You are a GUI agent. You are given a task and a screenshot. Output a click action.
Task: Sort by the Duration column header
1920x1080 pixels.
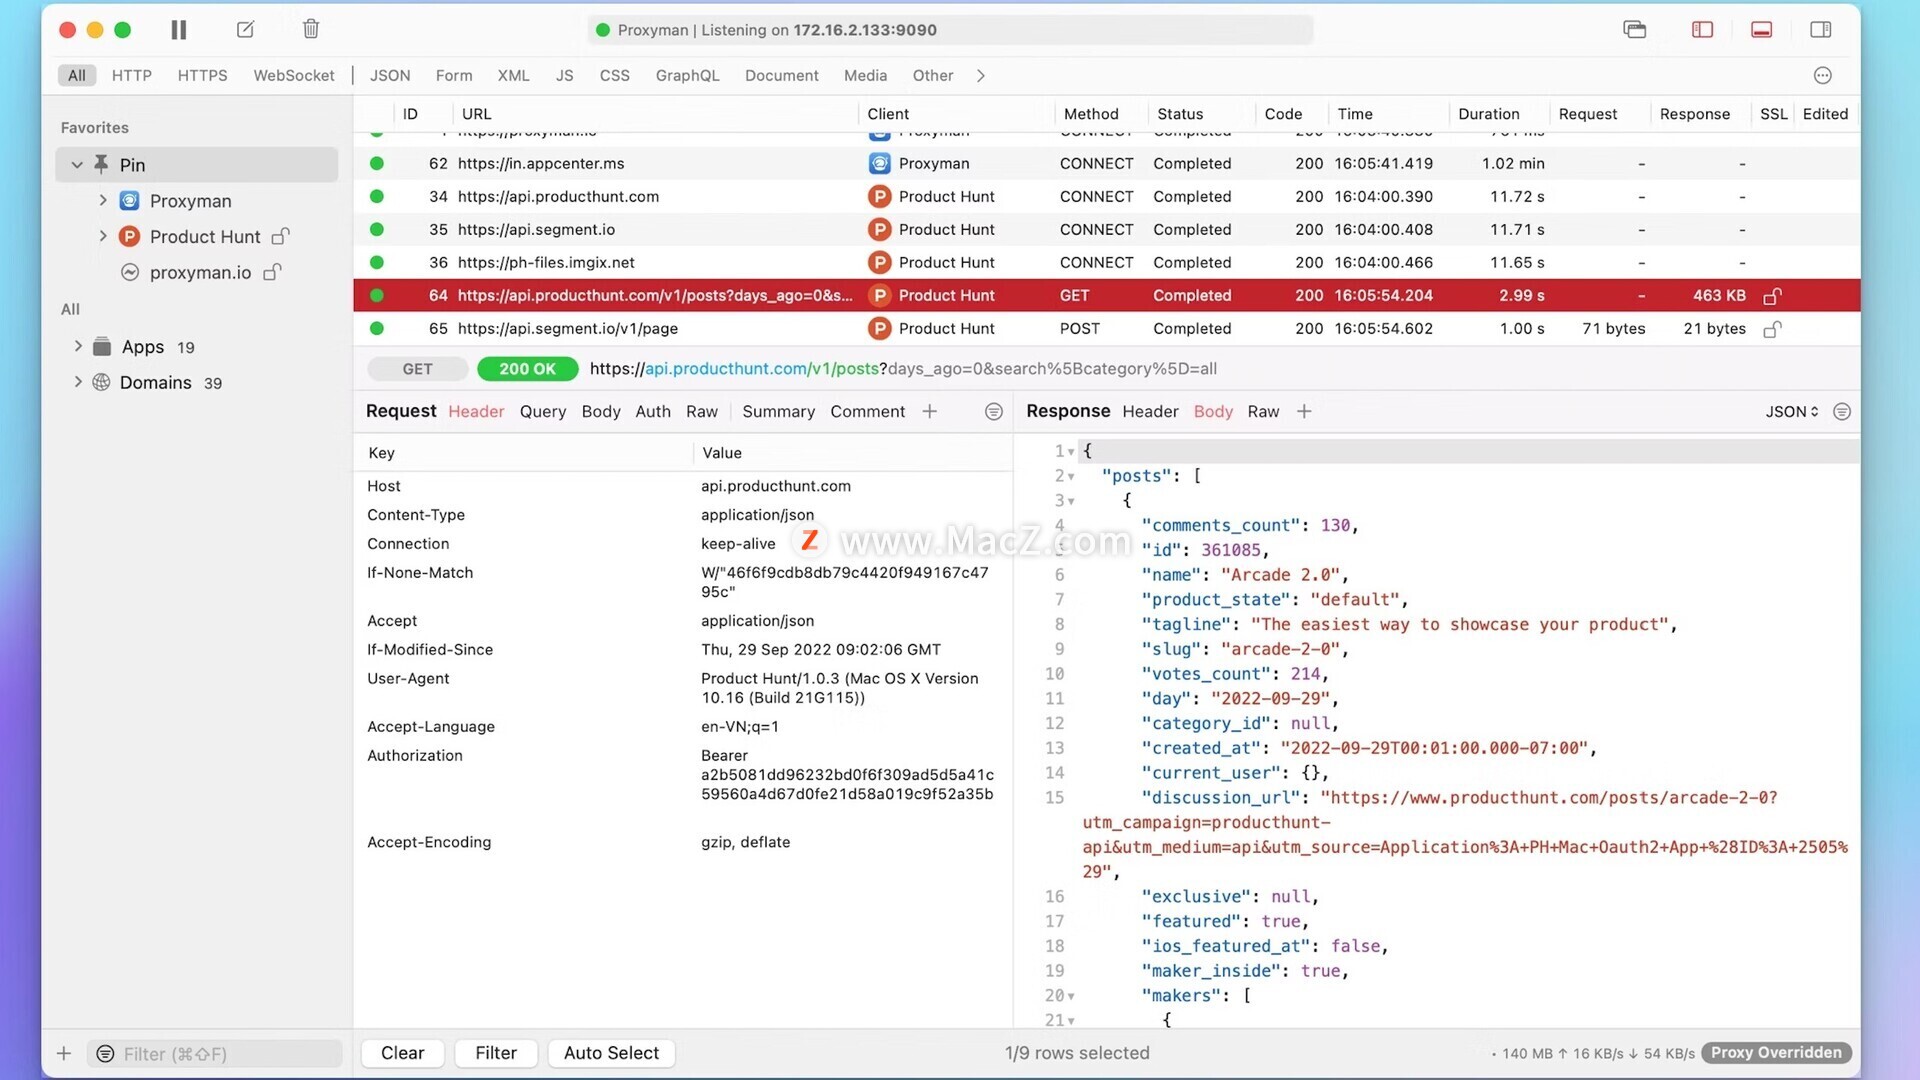(x=1488, y=114)
